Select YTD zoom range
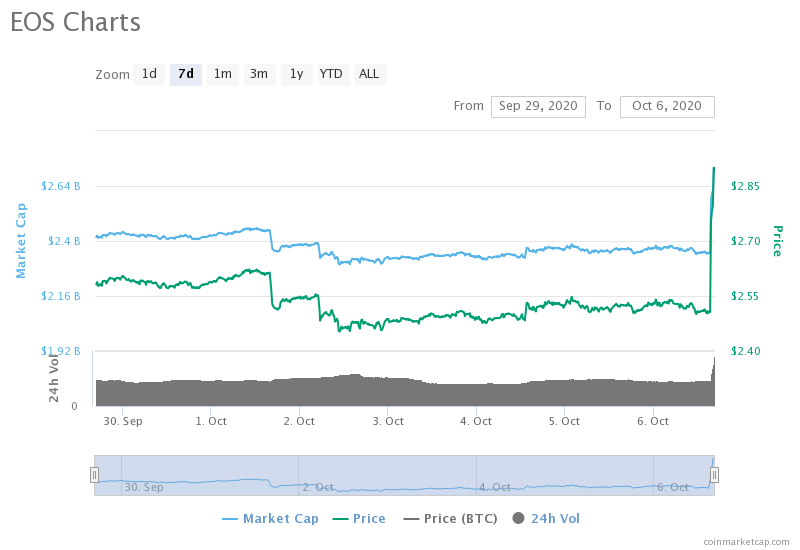Viewport: 800px width, 550px height. [x=332, y=74]
